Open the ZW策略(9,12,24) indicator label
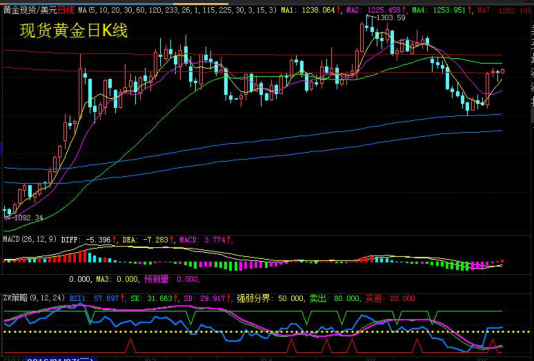The width and height of the screenshot is (534, 361). tap(34, 298)
